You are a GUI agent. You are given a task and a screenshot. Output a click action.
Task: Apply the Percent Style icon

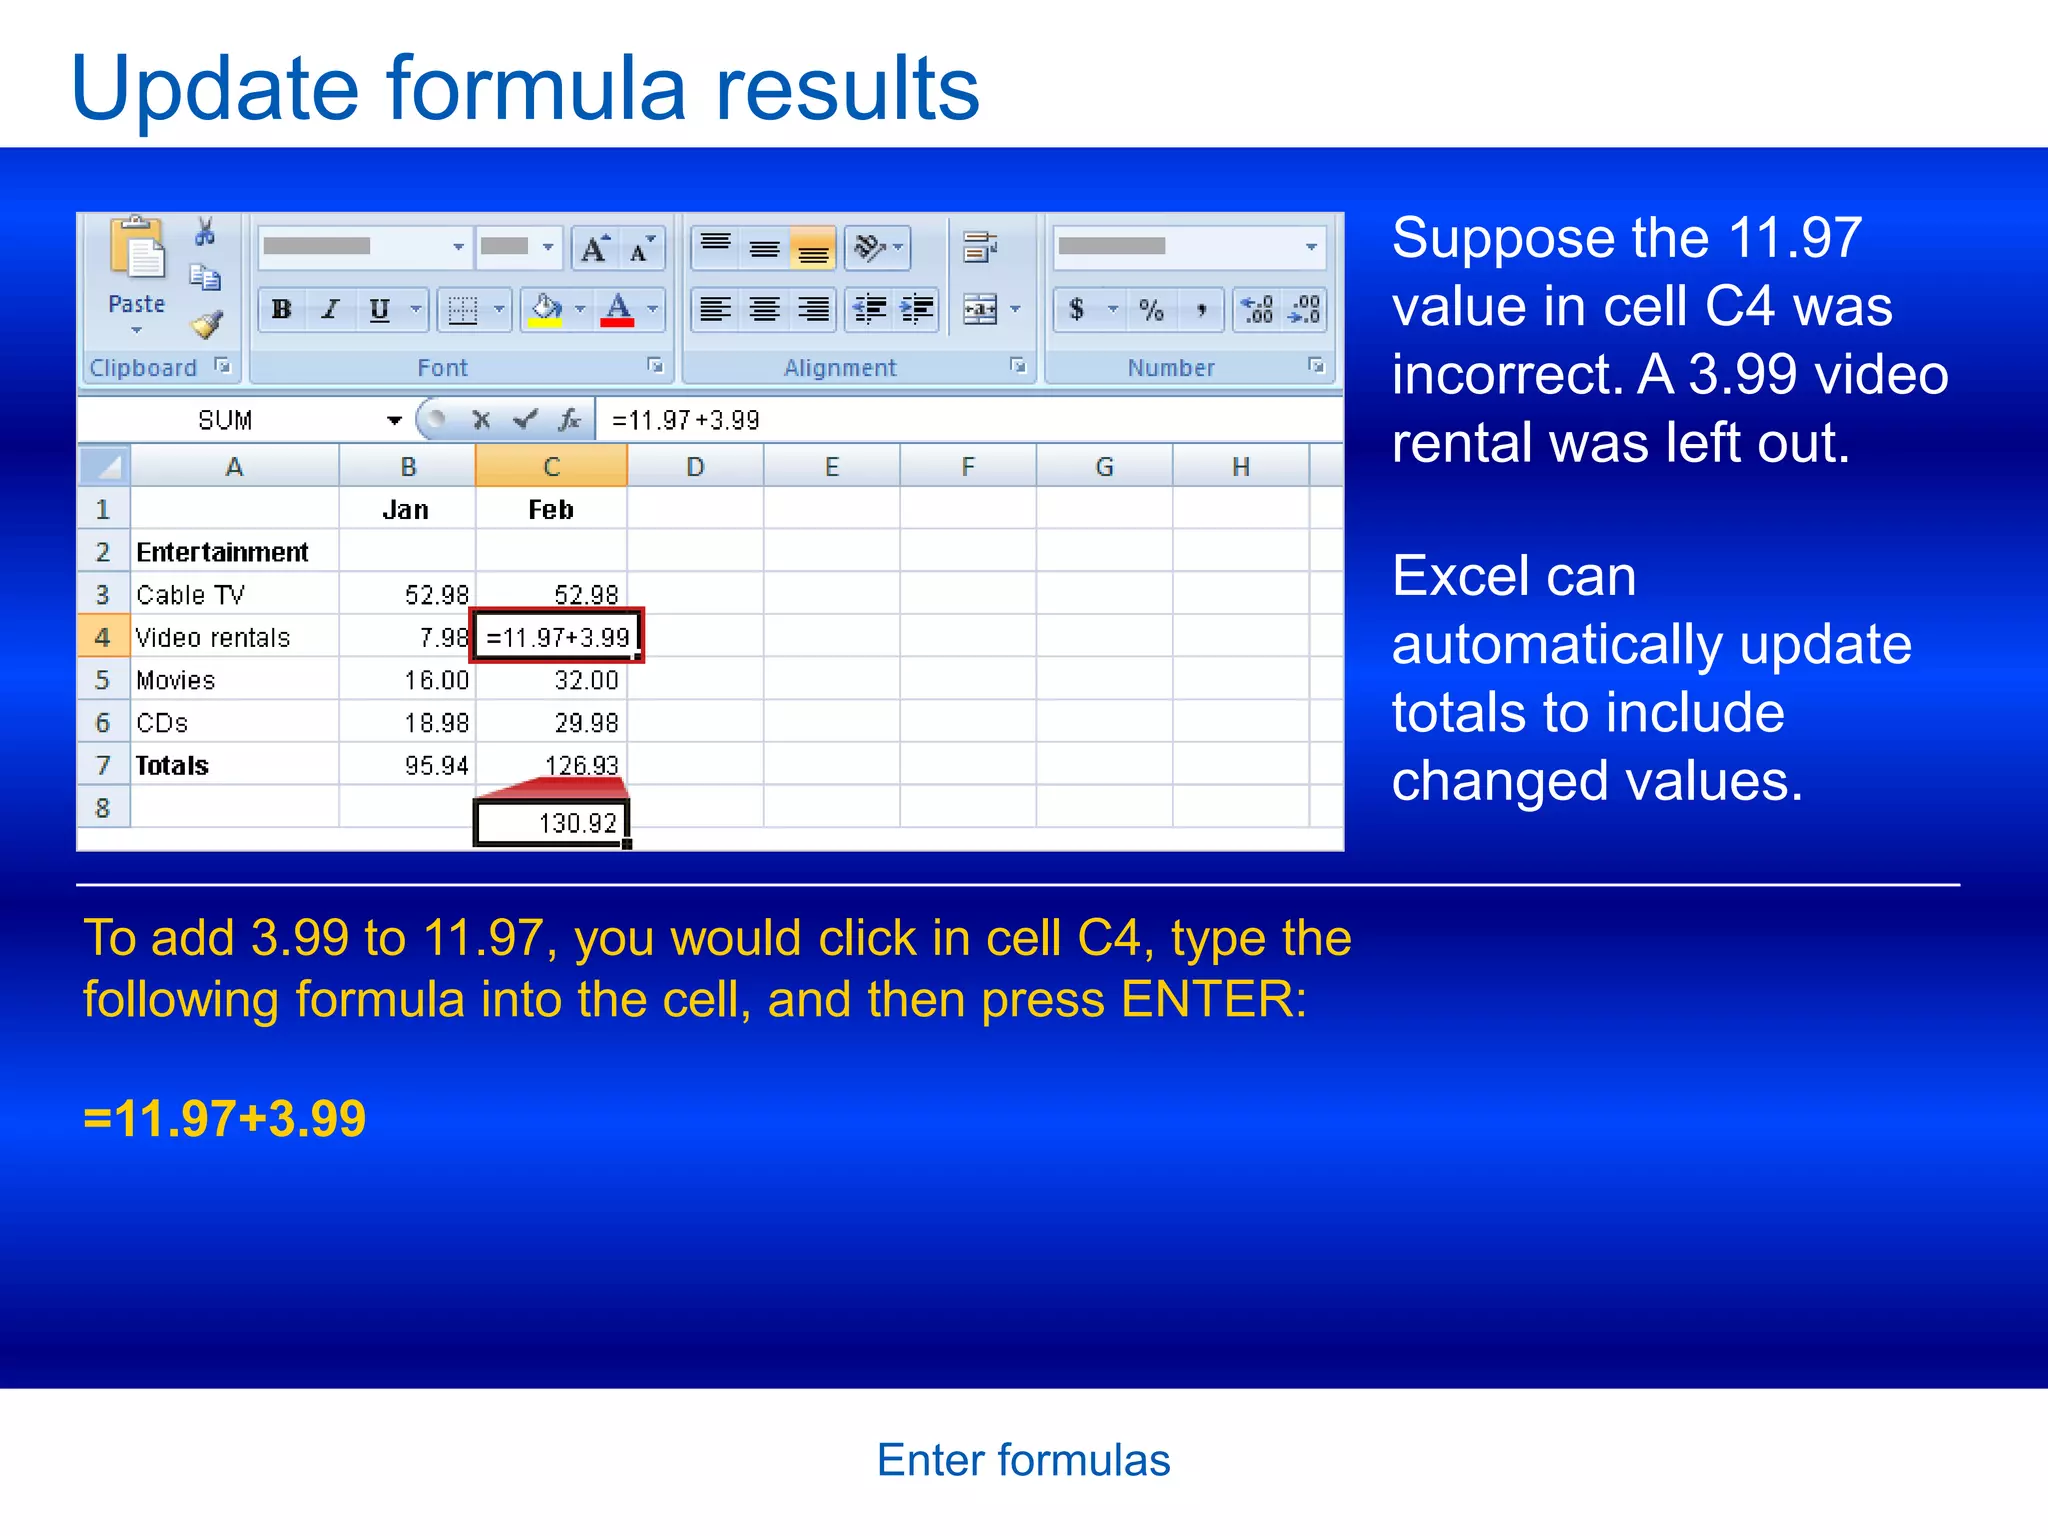tap(1152, 310)
